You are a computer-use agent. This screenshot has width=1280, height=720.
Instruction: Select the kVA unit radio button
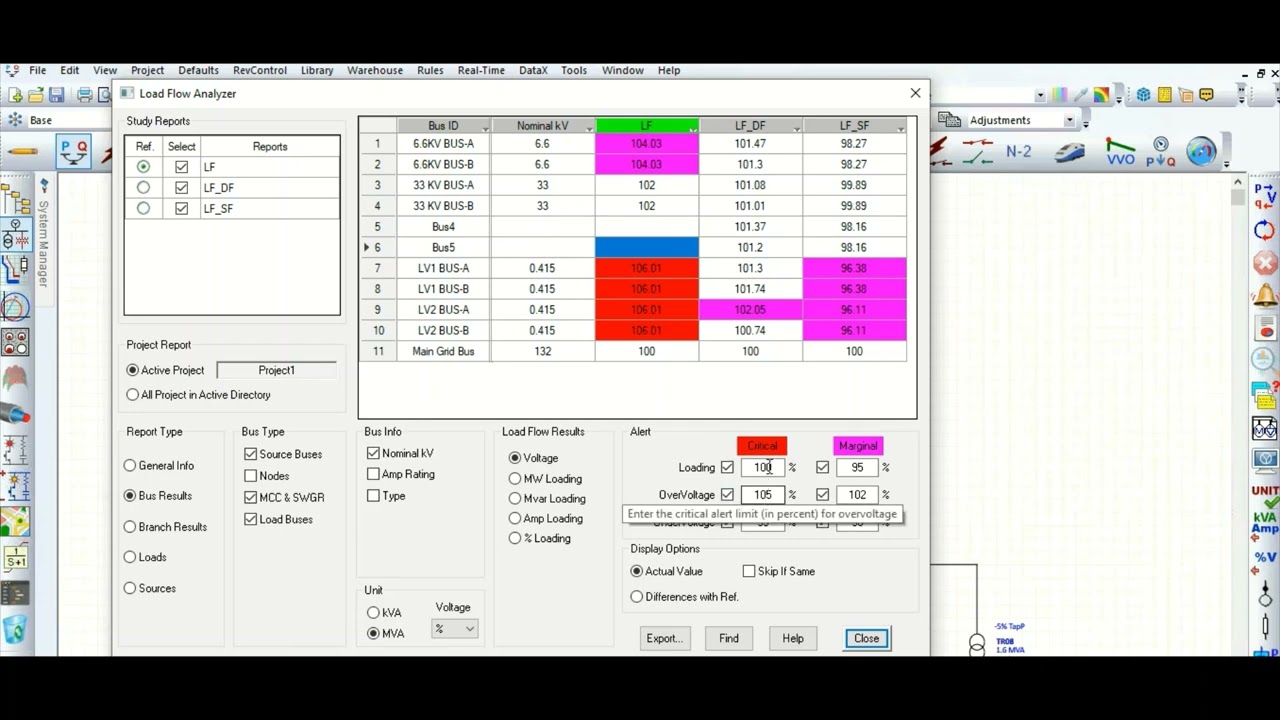click(373, 613)
